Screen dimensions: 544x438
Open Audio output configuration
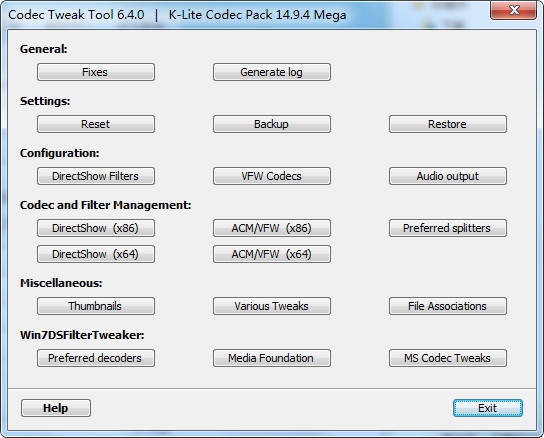pyautogui.click(x=448, y=176)
